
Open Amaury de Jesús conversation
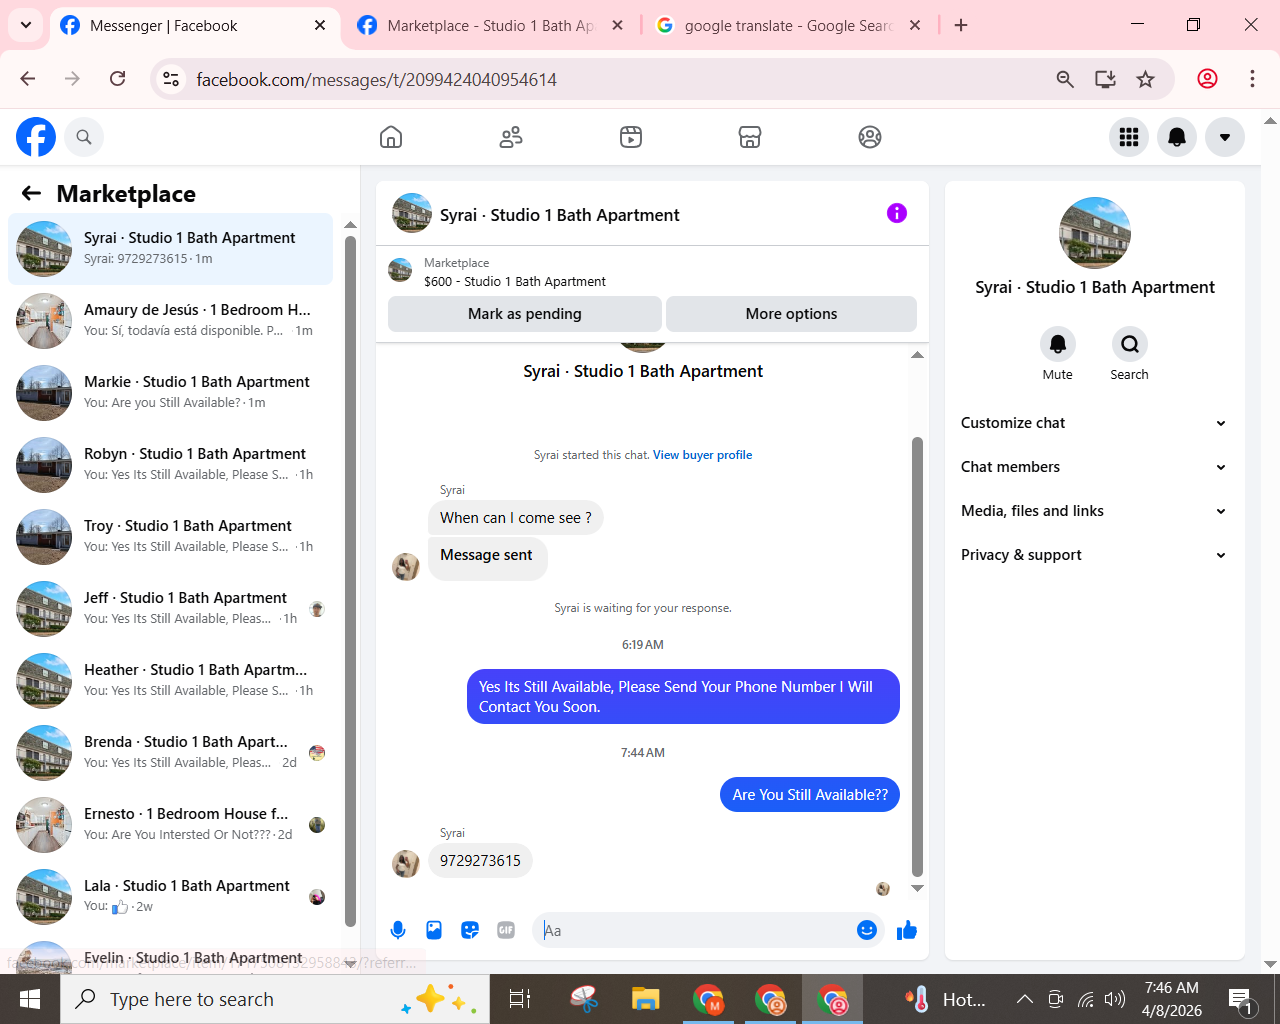pyautogui.click(x=170, y=320)
